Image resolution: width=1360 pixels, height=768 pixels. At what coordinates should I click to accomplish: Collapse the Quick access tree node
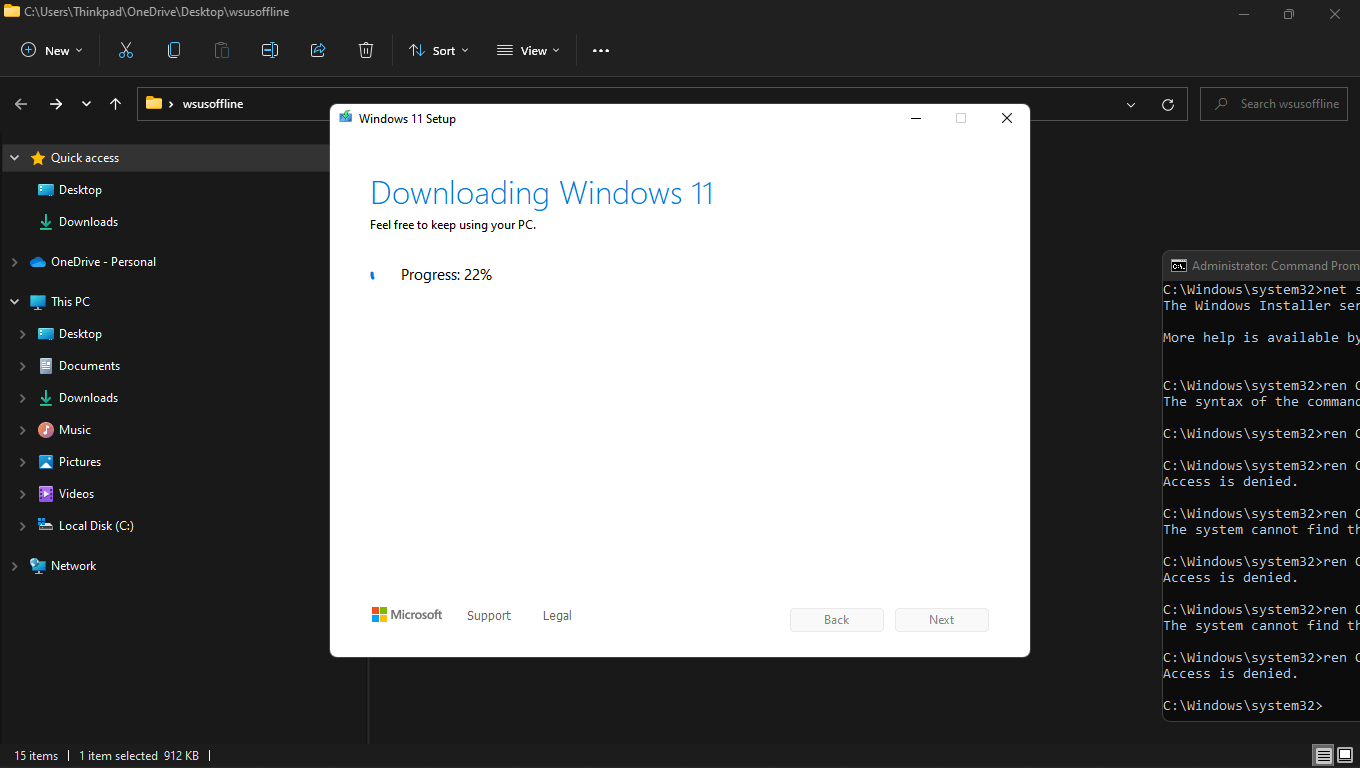14,158
